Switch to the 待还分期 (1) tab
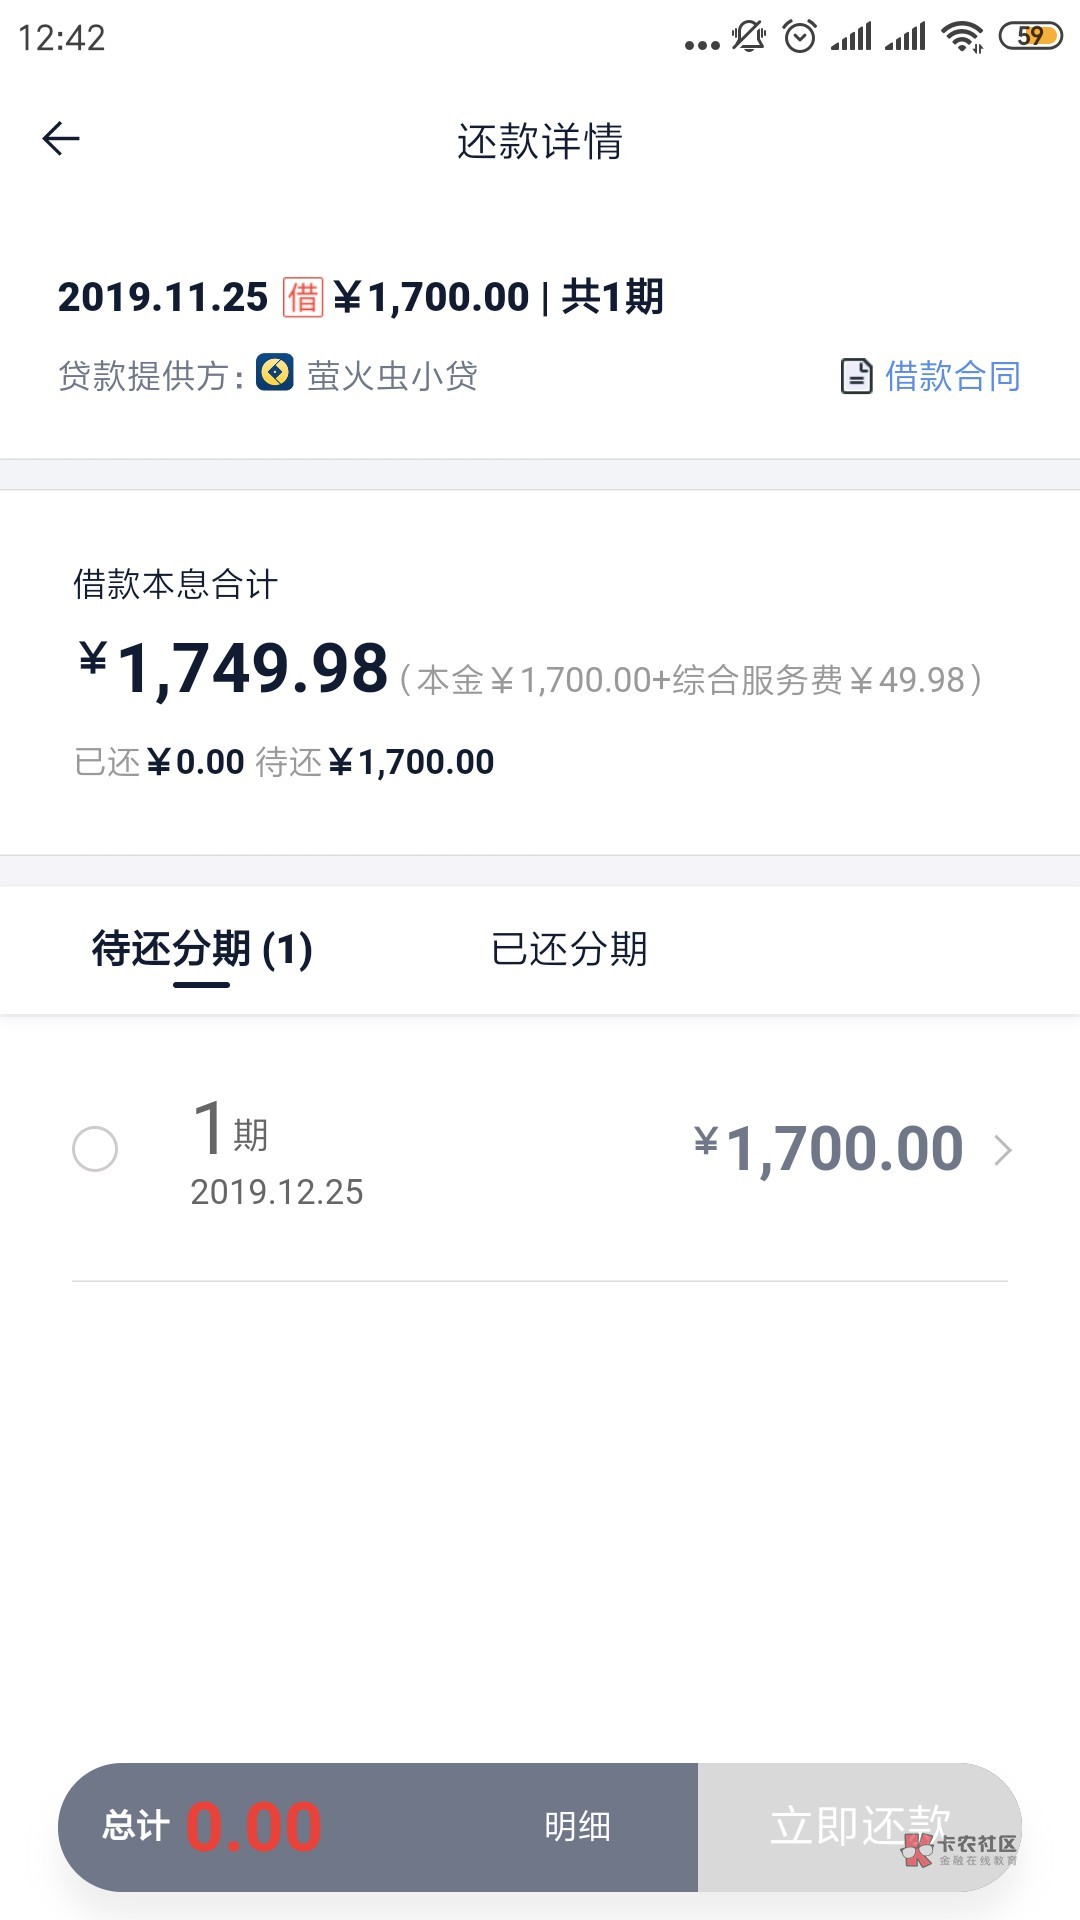The width and height of the screenshot is (1080, 1920). [202, 949]
